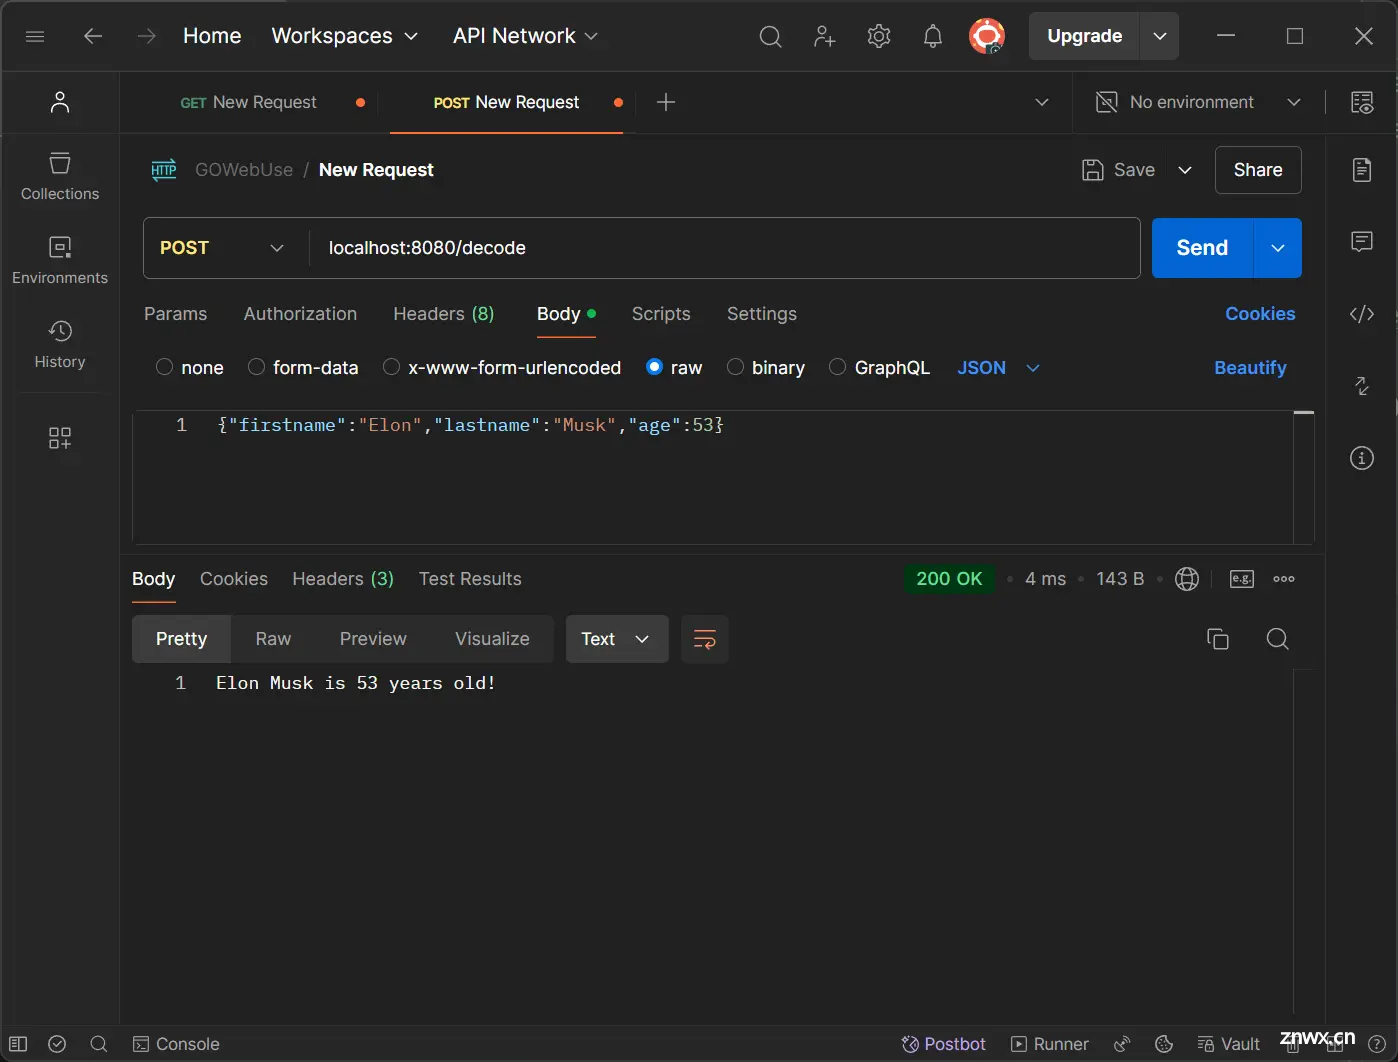The height and width of the screenshot is (1062, 1398).
Task: Toggle the sidebar icon in the status bar
Action: (18, 1044)
